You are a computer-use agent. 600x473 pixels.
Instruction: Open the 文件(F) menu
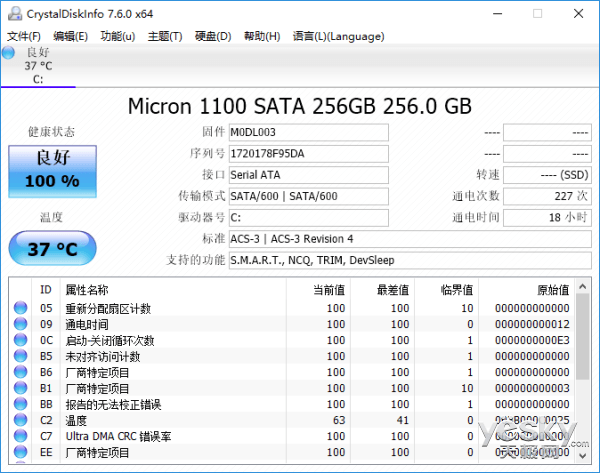(24, 36)
